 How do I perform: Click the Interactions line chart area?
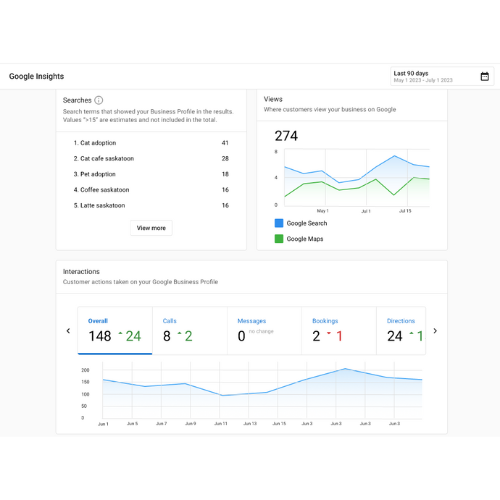[x=262, y=390]
